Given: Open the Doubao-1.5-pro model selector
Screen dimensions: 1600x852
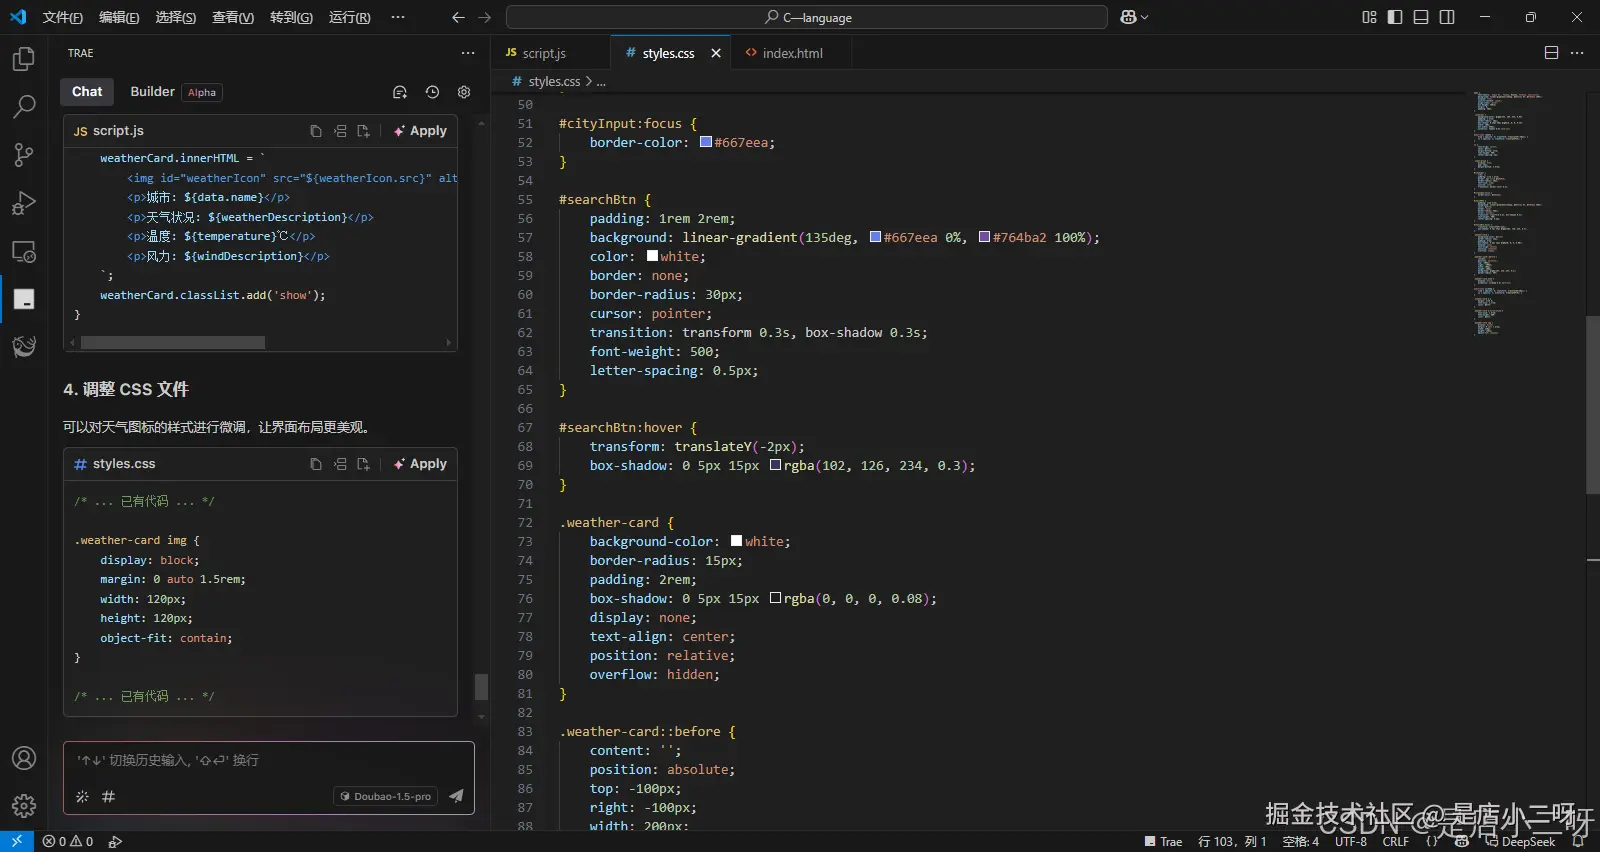Looking at the screenshot, I should pyautogui.click(x=386, y=796).
